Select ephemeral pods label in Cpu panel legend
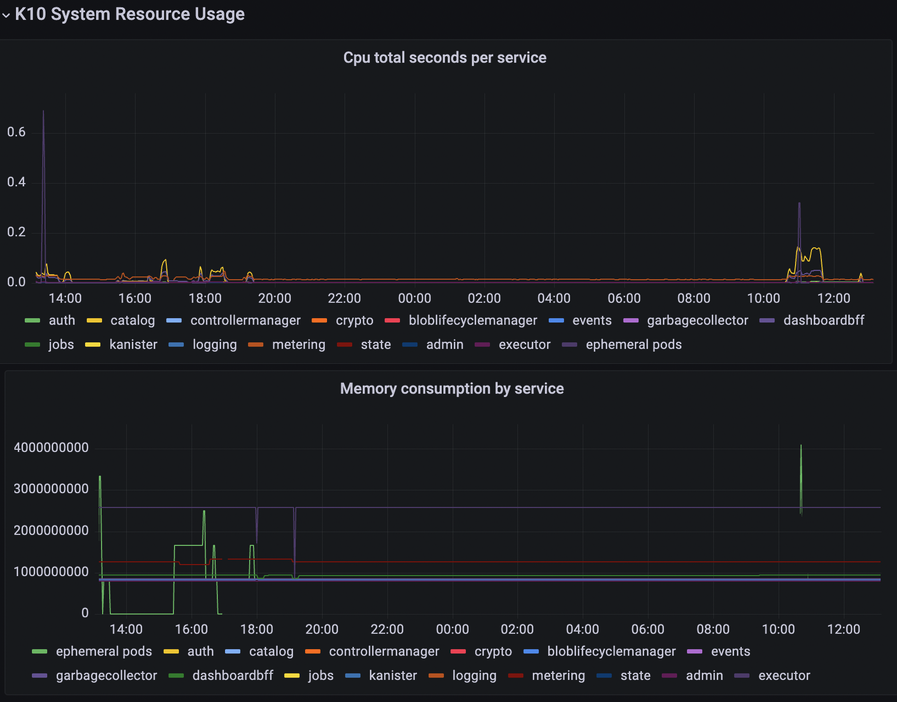The height and width of the screenshot is (702, 897). (x=634, y=344)
